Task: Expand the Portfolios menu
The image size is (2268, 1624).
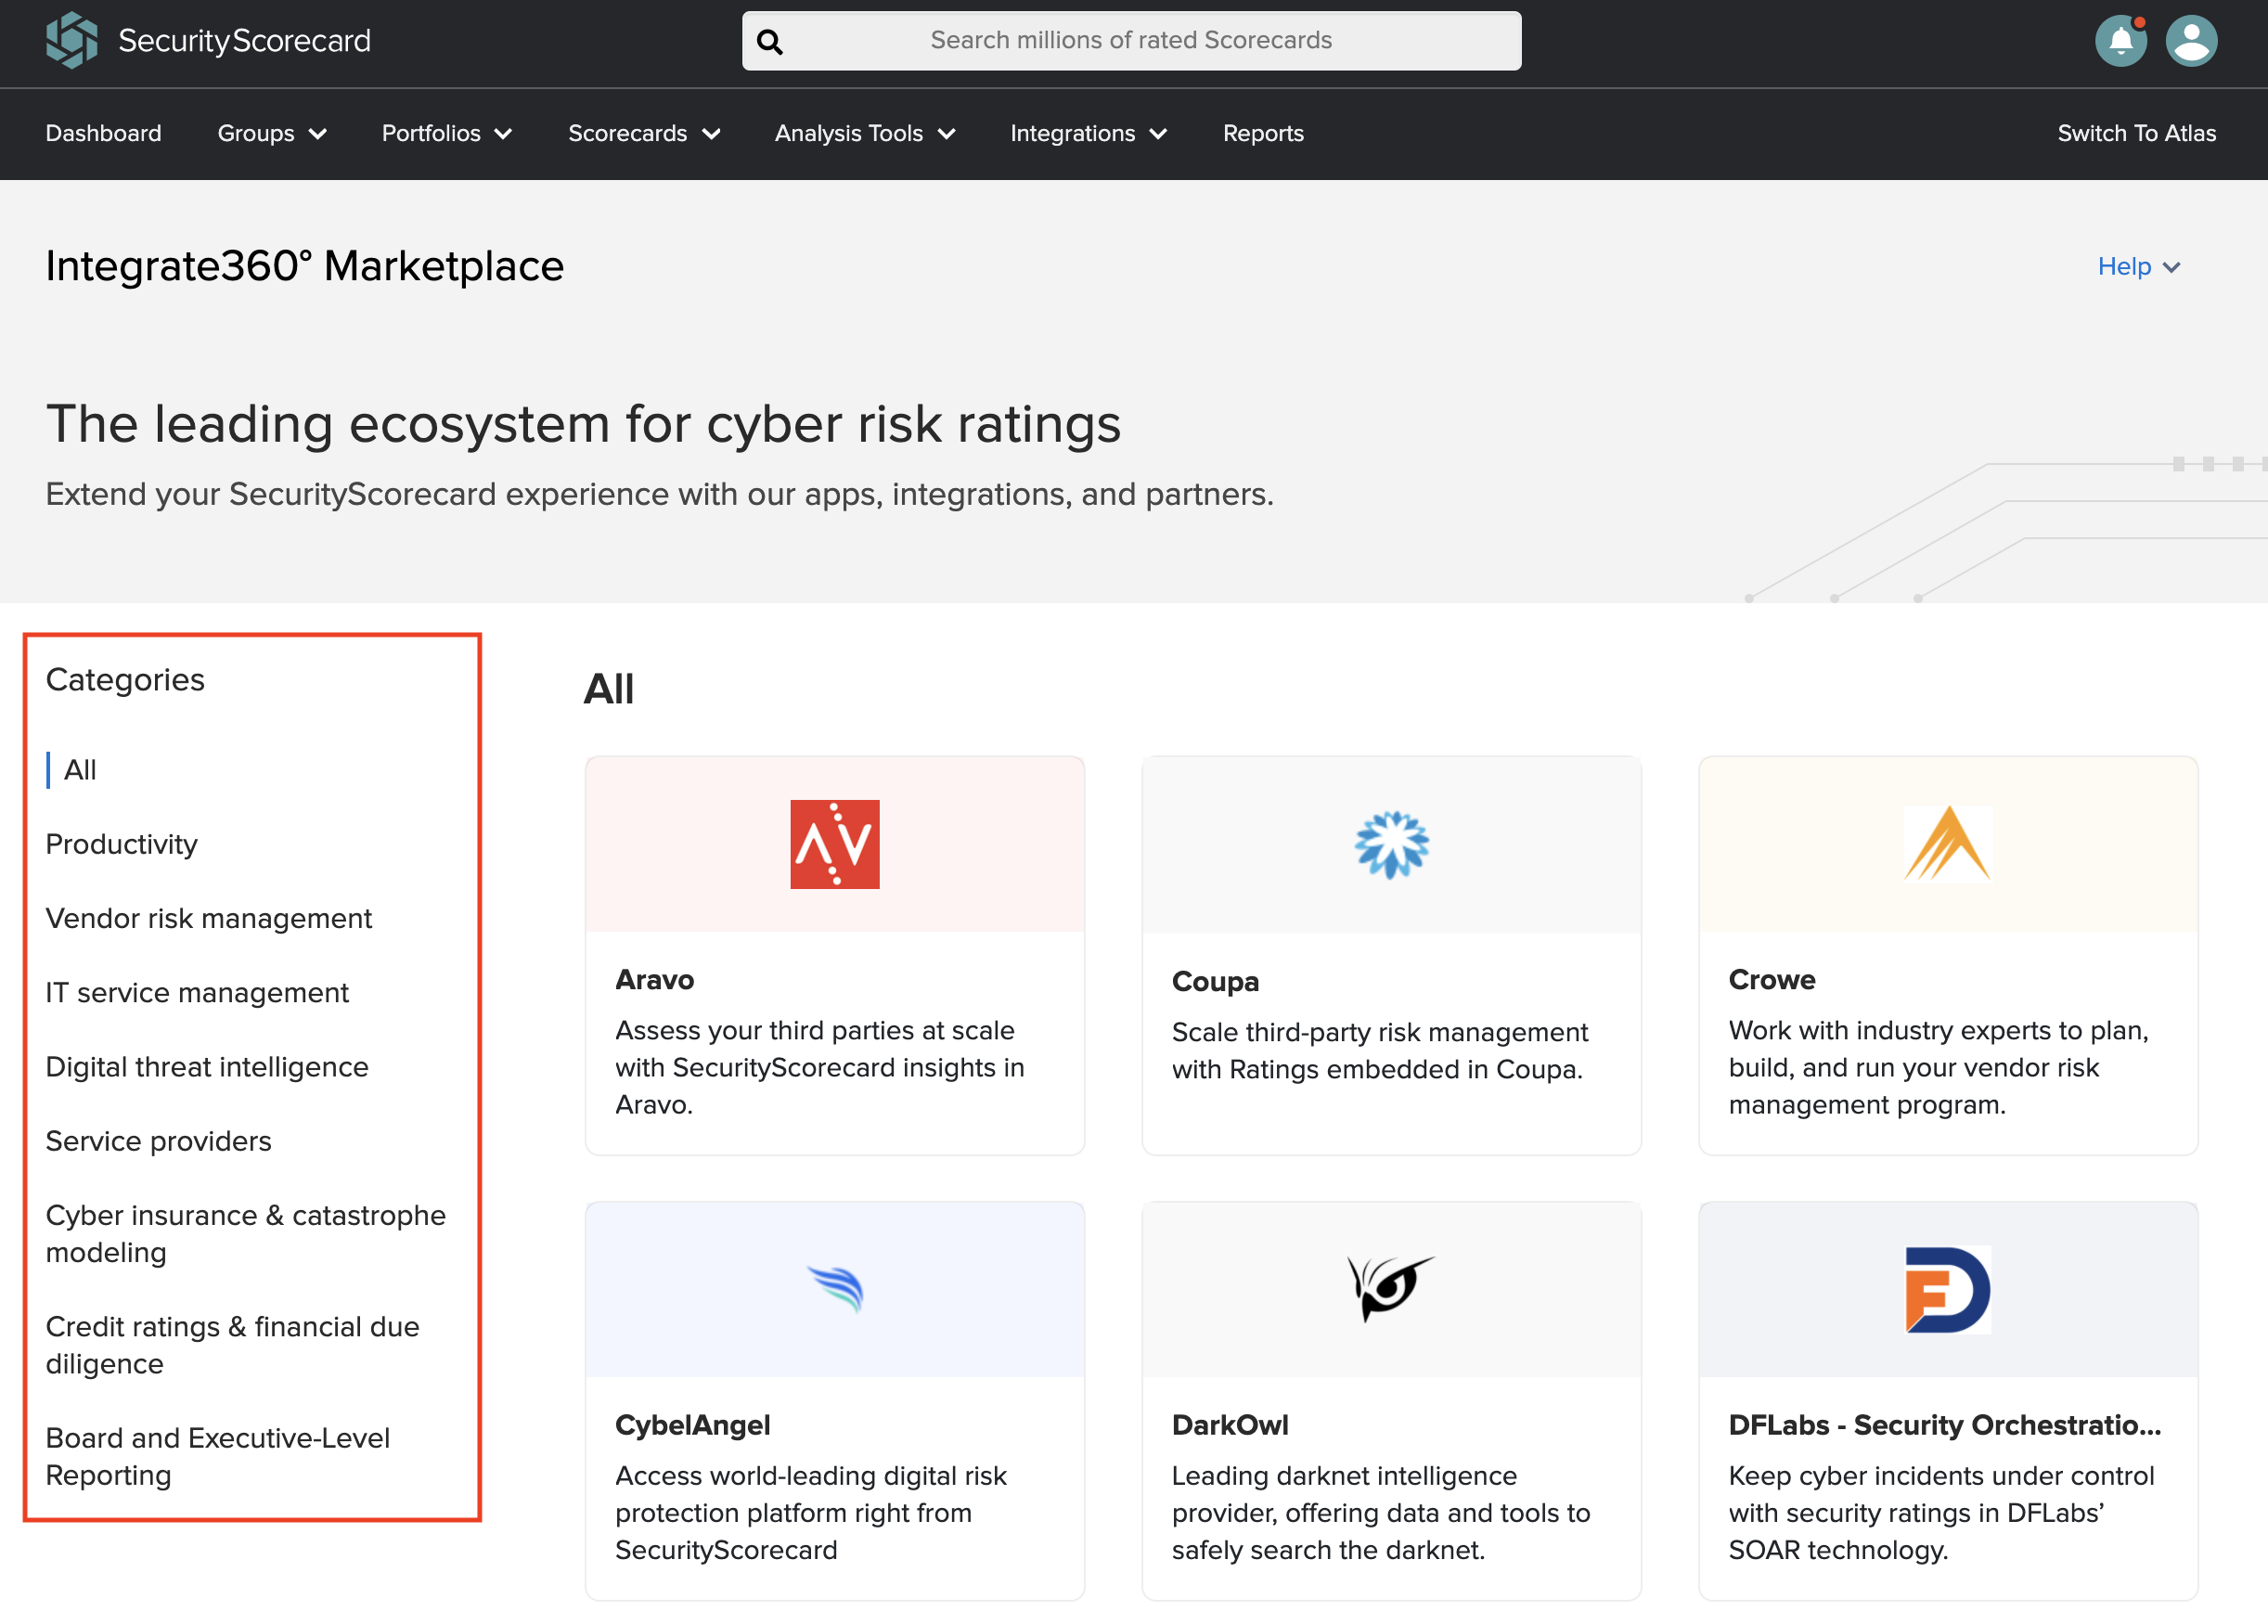Action: (447, 133)
